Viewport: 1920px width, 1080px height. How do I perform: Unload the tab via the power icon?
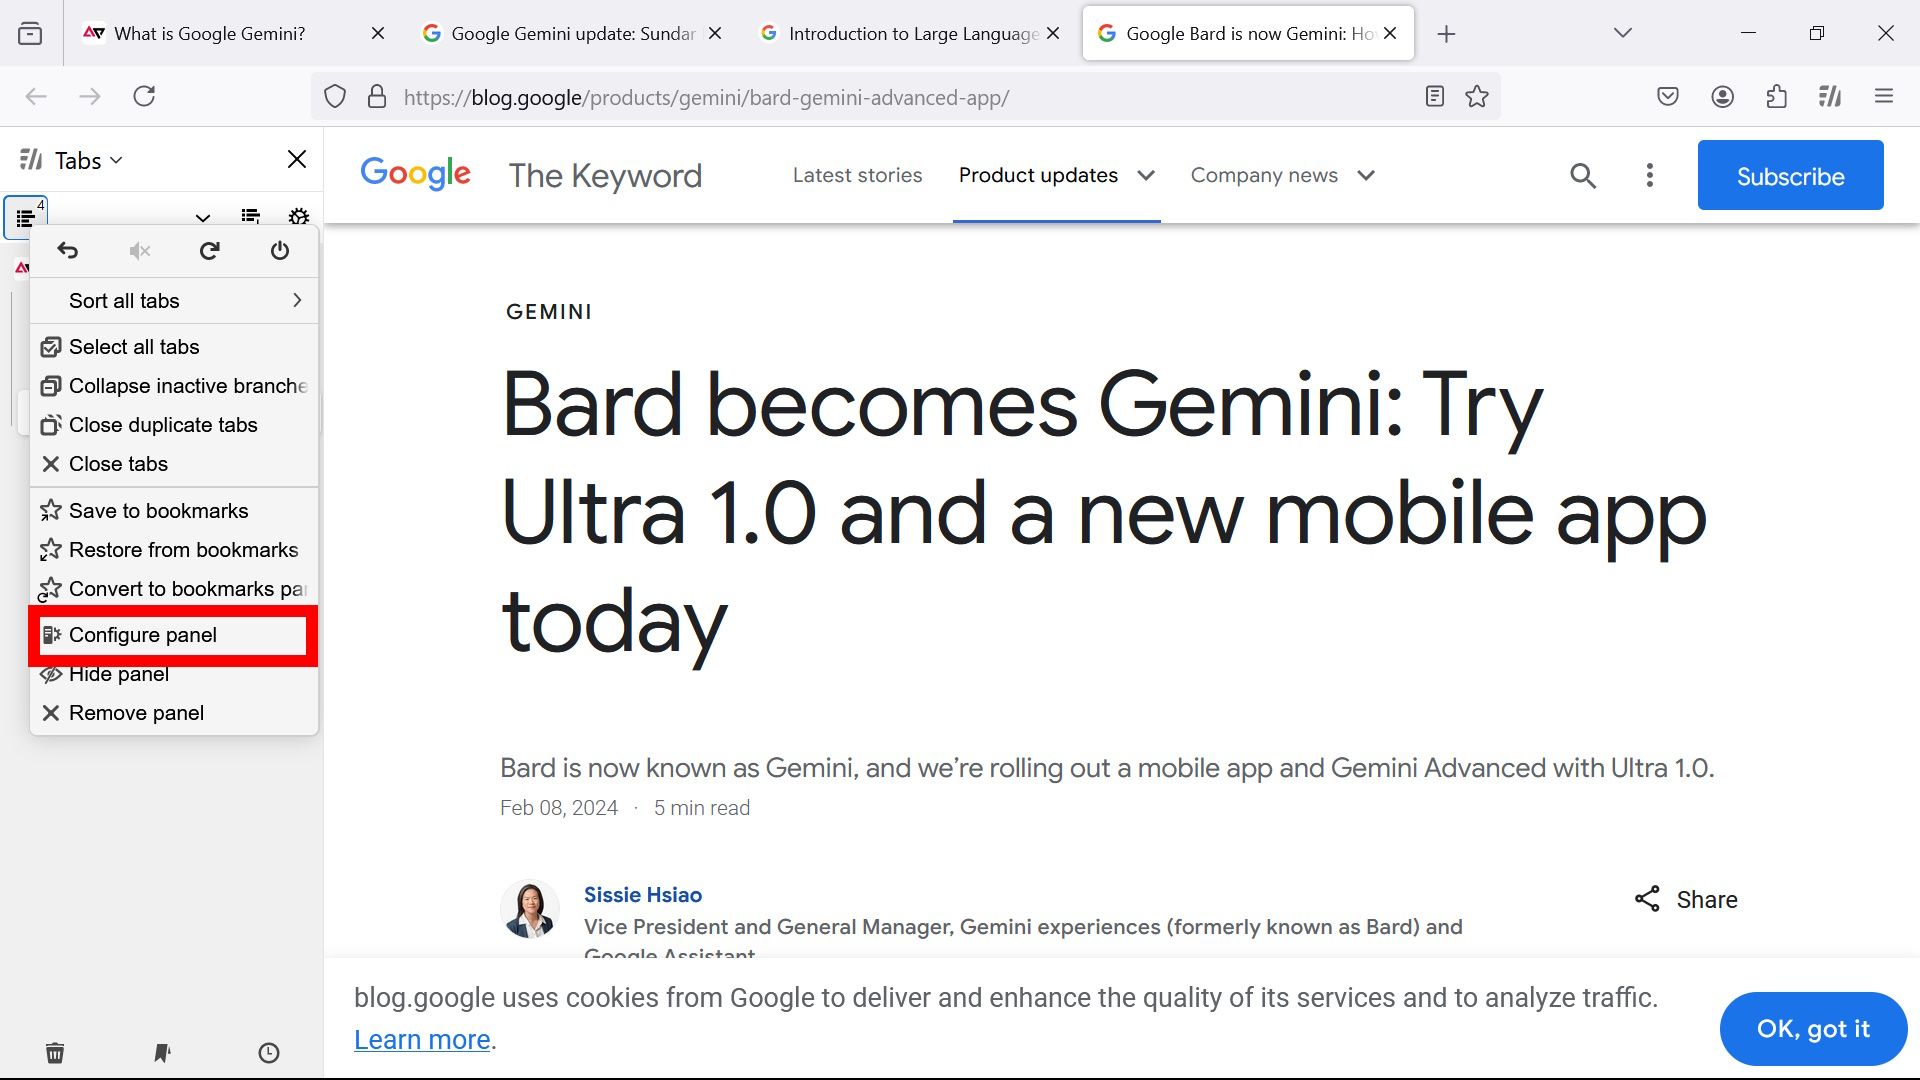point(279,251)
